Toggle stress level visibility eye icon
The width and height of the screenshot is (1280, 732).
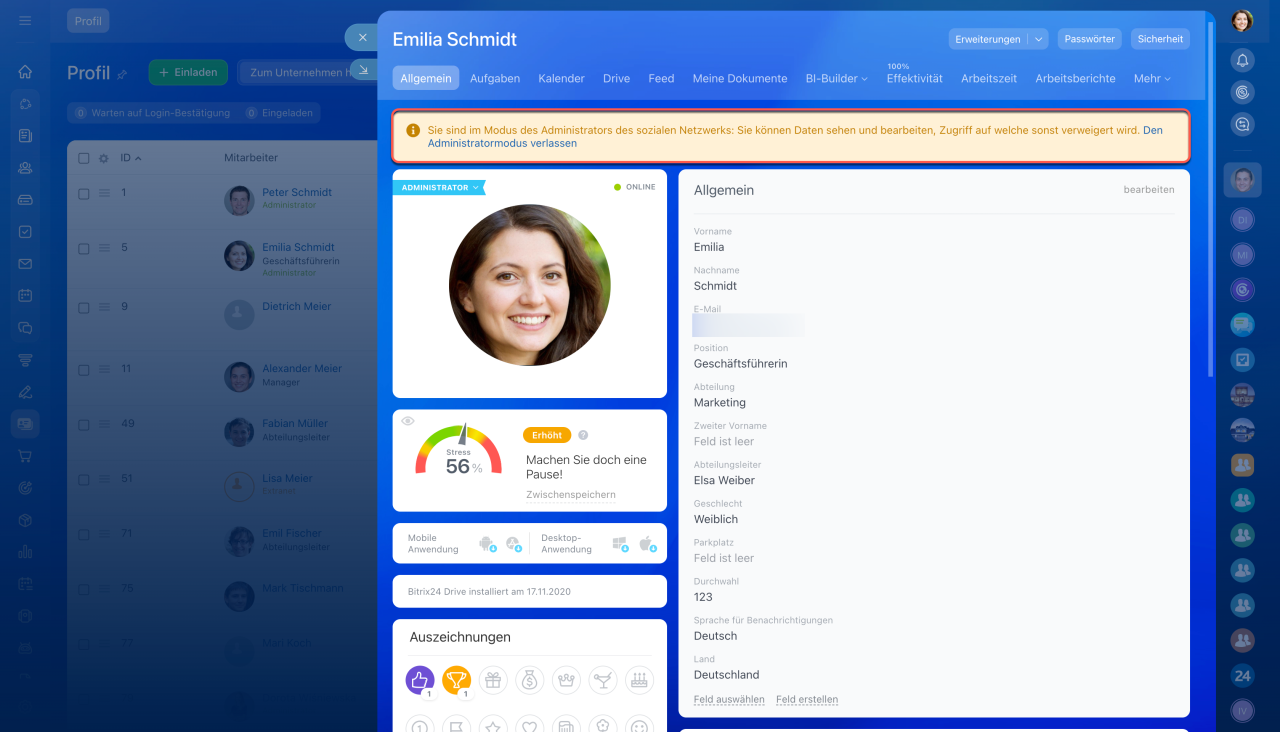(408, 421)
